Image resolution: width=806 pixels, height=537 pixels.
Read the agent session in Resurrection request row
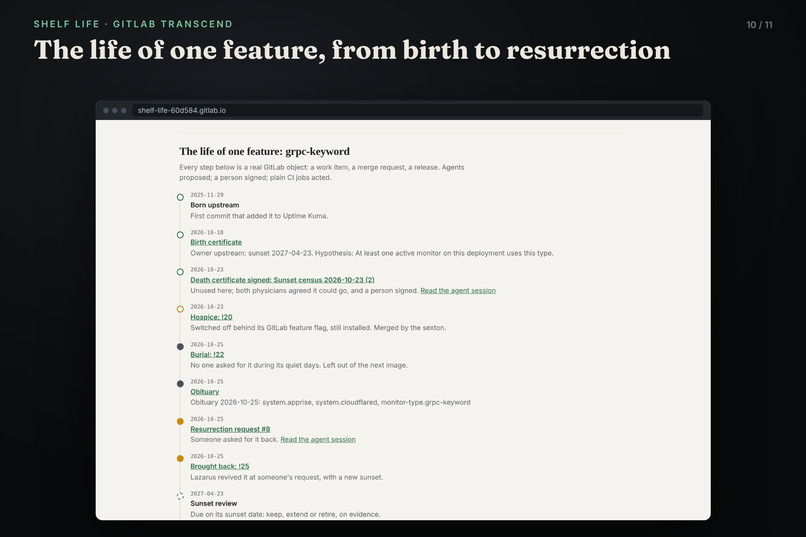318,439
